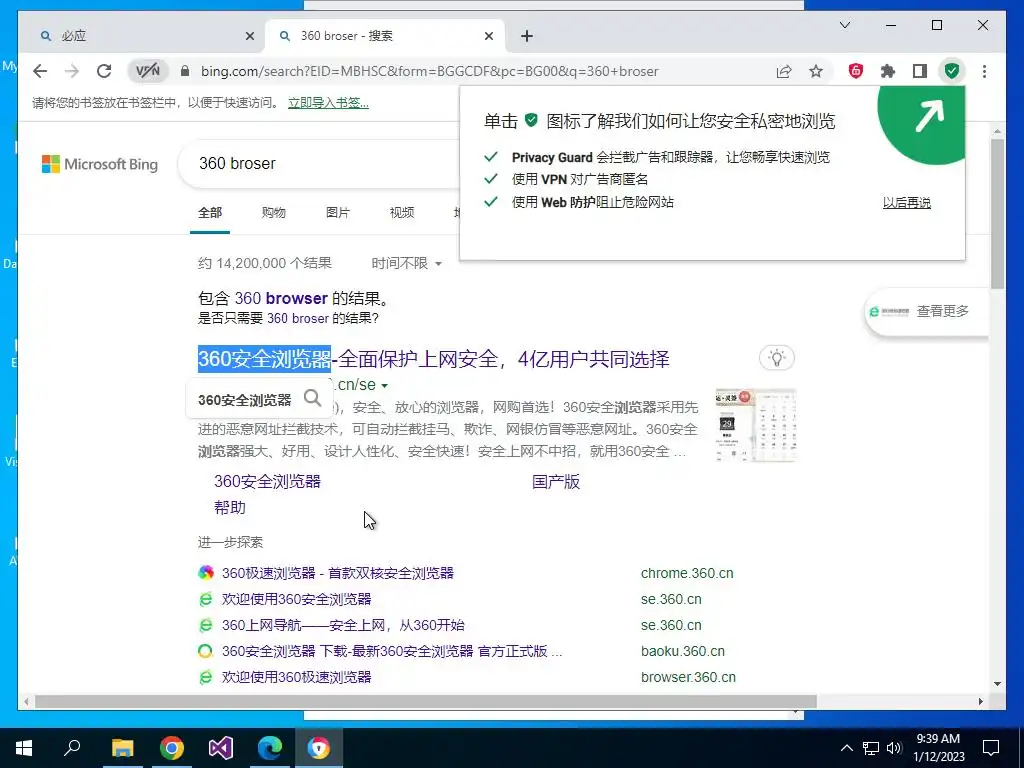This screenshot has height=768, width=1024.
Task: Open the 国产版 sitelink
Action: coord(556,482)
